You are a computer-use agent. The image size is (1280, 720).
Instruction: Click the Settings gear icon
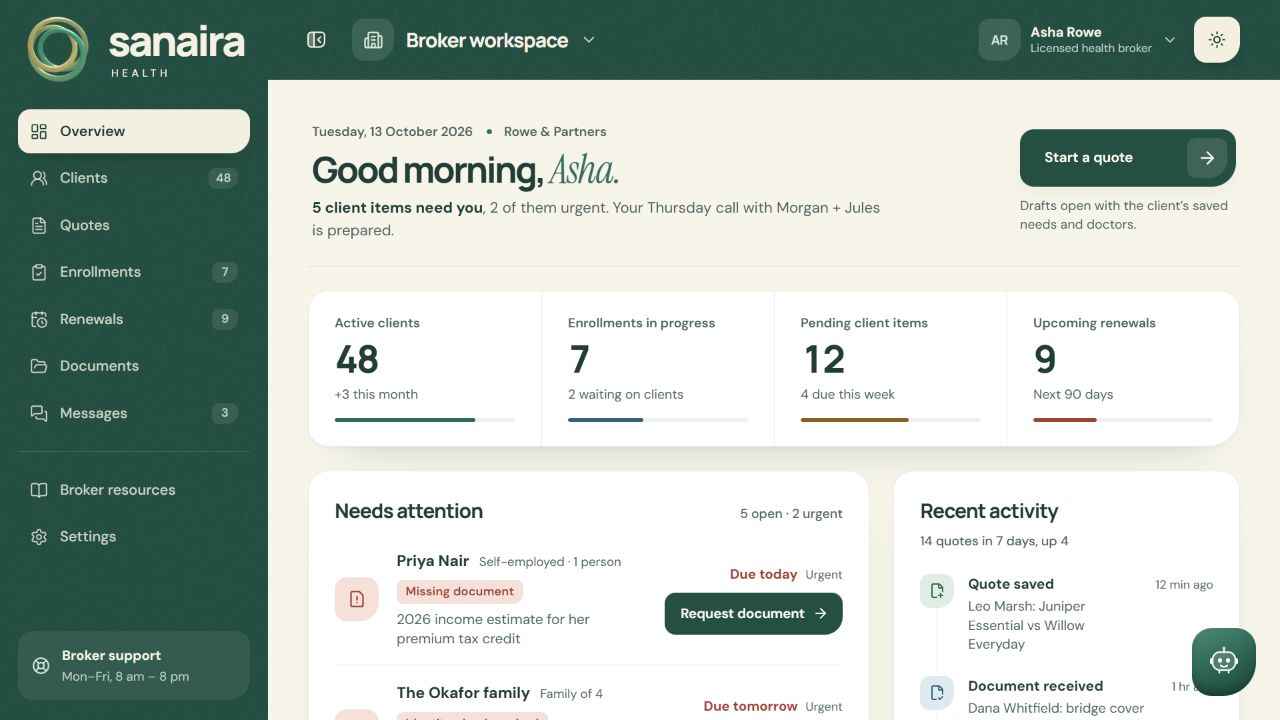39,537
